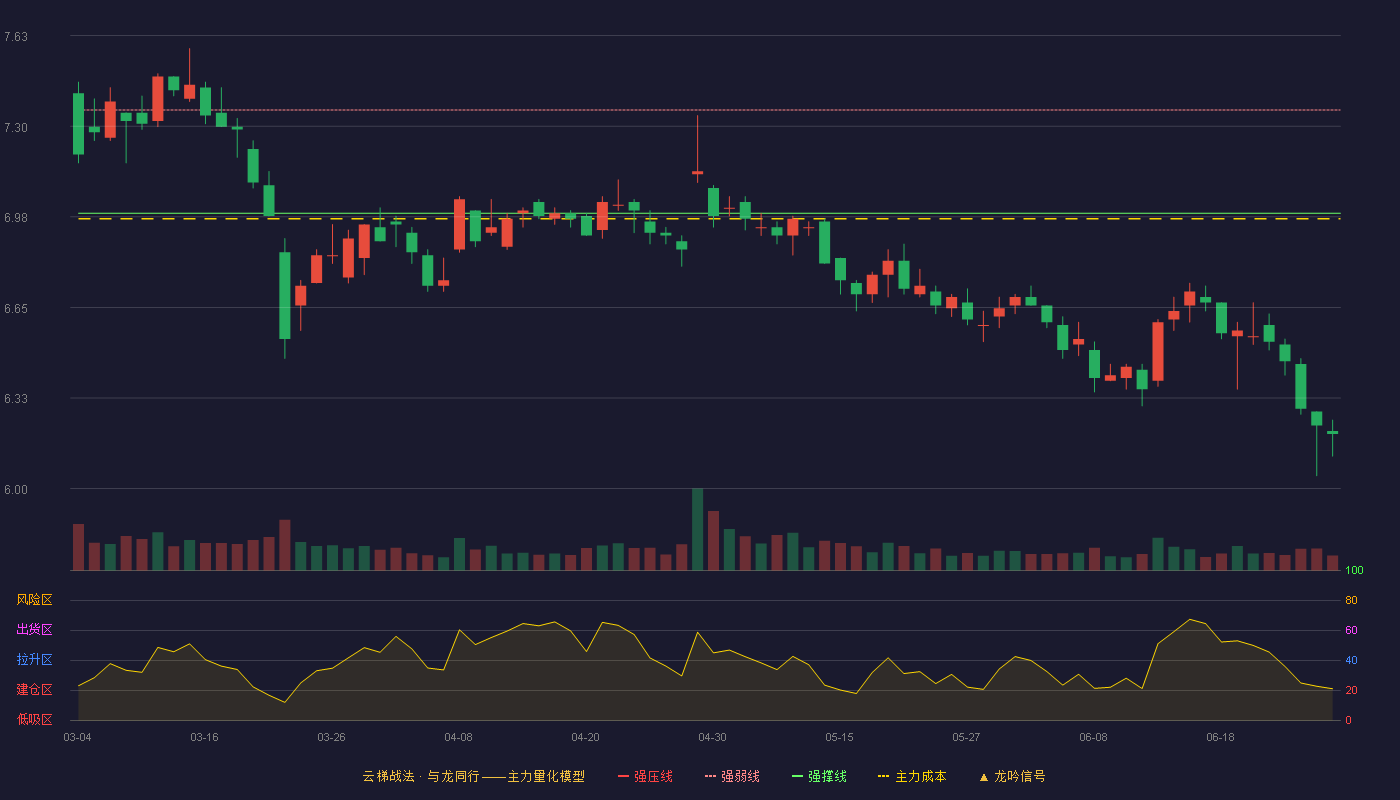Click the 出货区 zone label
The width and height of the screenshot is (1400, 800).
pyautogui.click(x=34, y=630)
